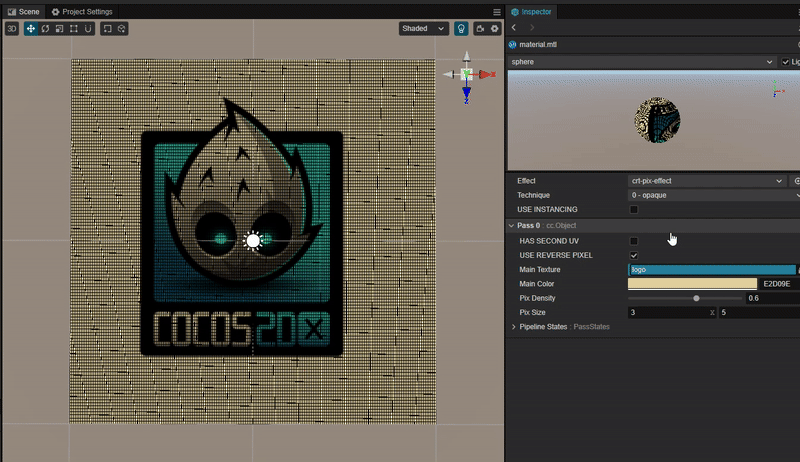Click the Pix Density label
800x462 pixels.
pos(537,298)
